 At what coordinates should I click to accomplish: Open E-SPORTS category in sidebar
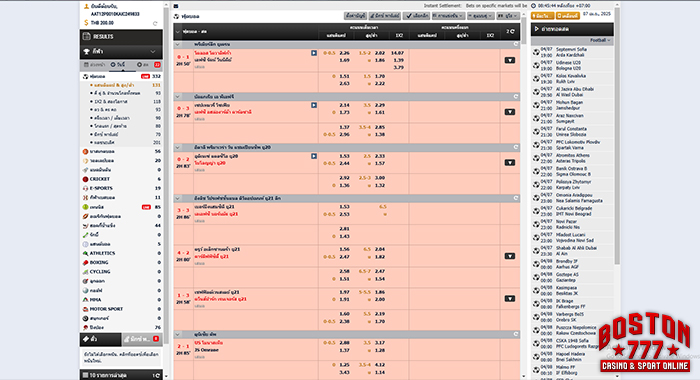click(x=121, y=188)
